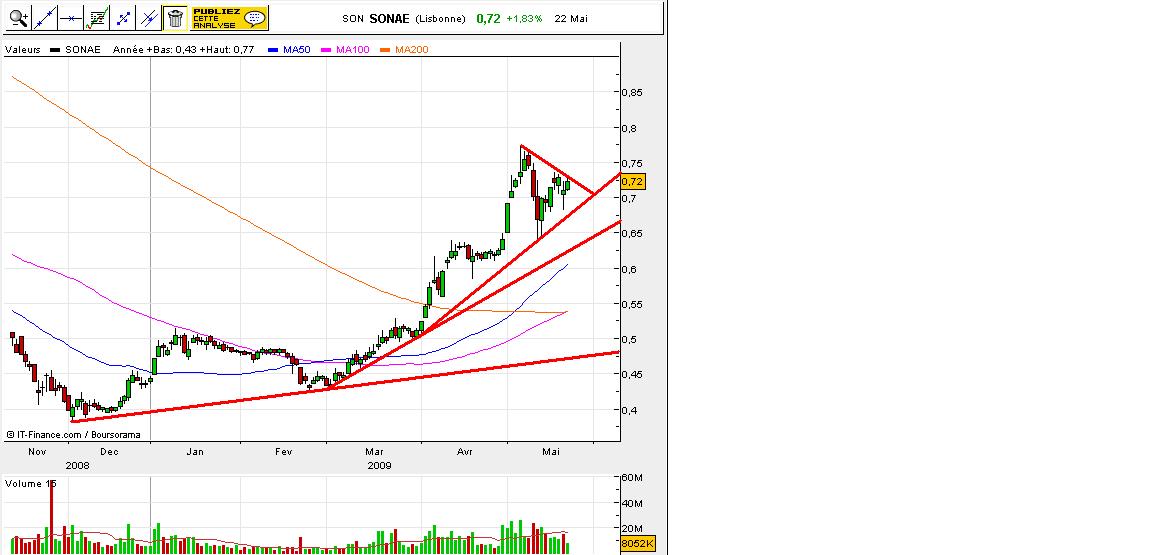The height and width of the screenshot is (555, 1169).
Task: Click the yellow 0,72 price tag on axis
Action: coord(632,181)
